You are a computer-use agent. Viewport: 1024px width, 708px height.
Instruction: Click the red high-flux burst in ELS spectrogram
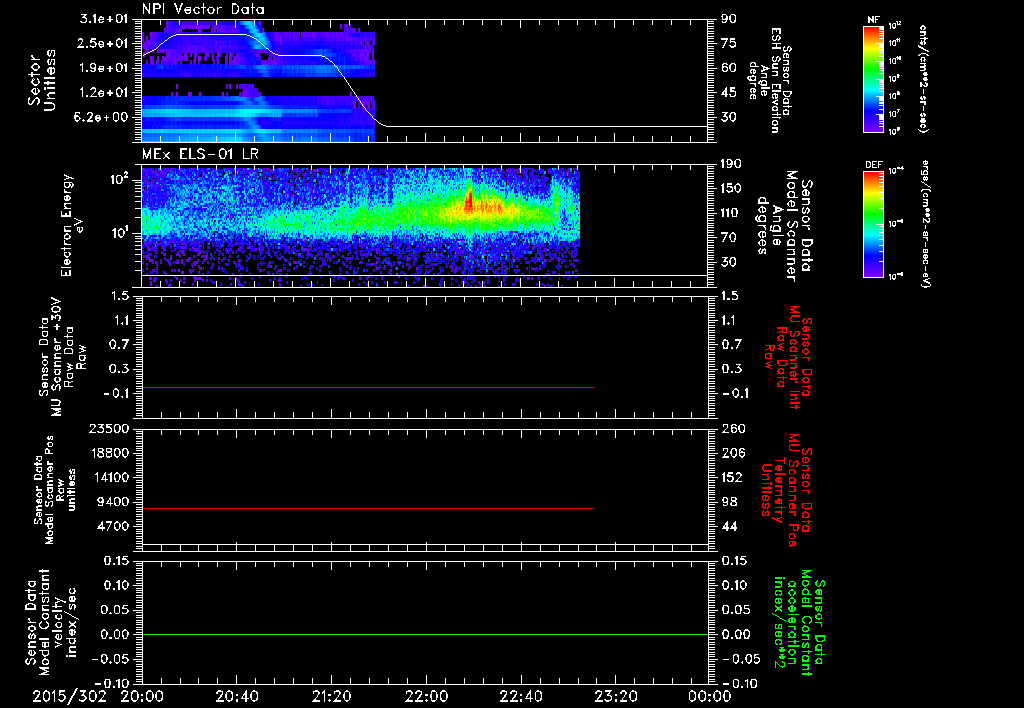pos(469,201)
